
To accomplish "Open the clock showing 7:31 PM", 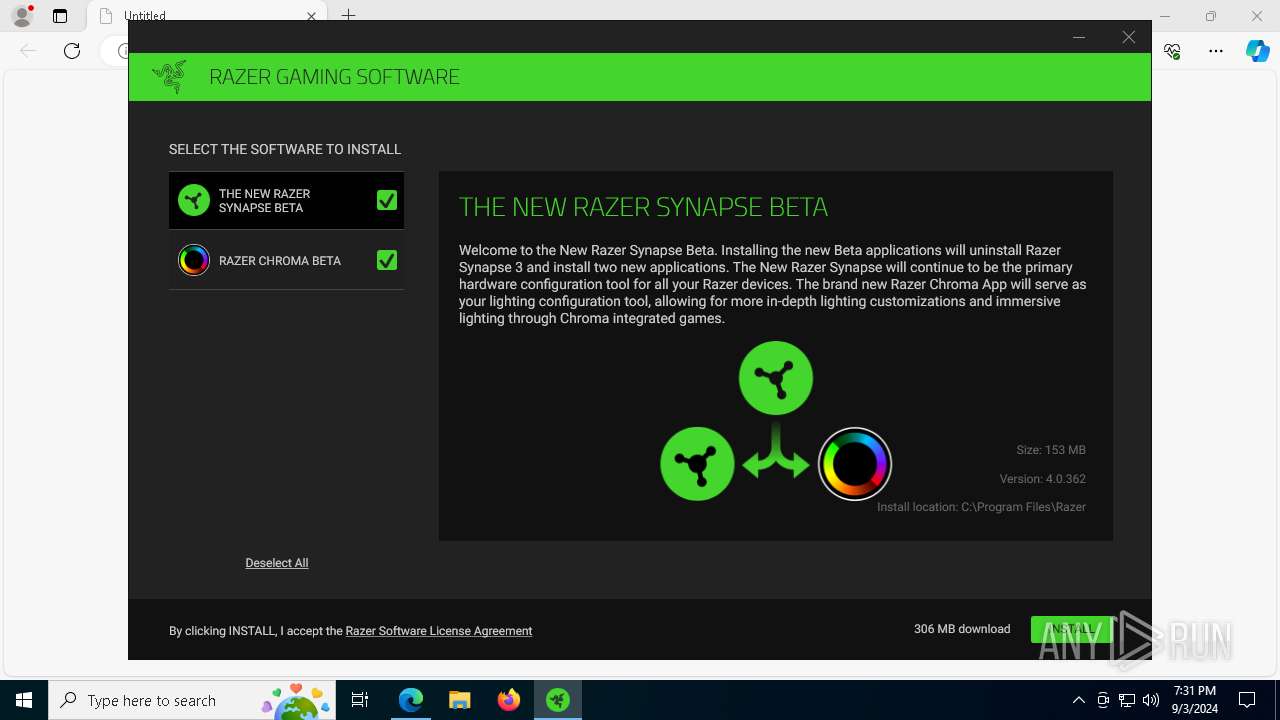I will tap(1195, 700).
